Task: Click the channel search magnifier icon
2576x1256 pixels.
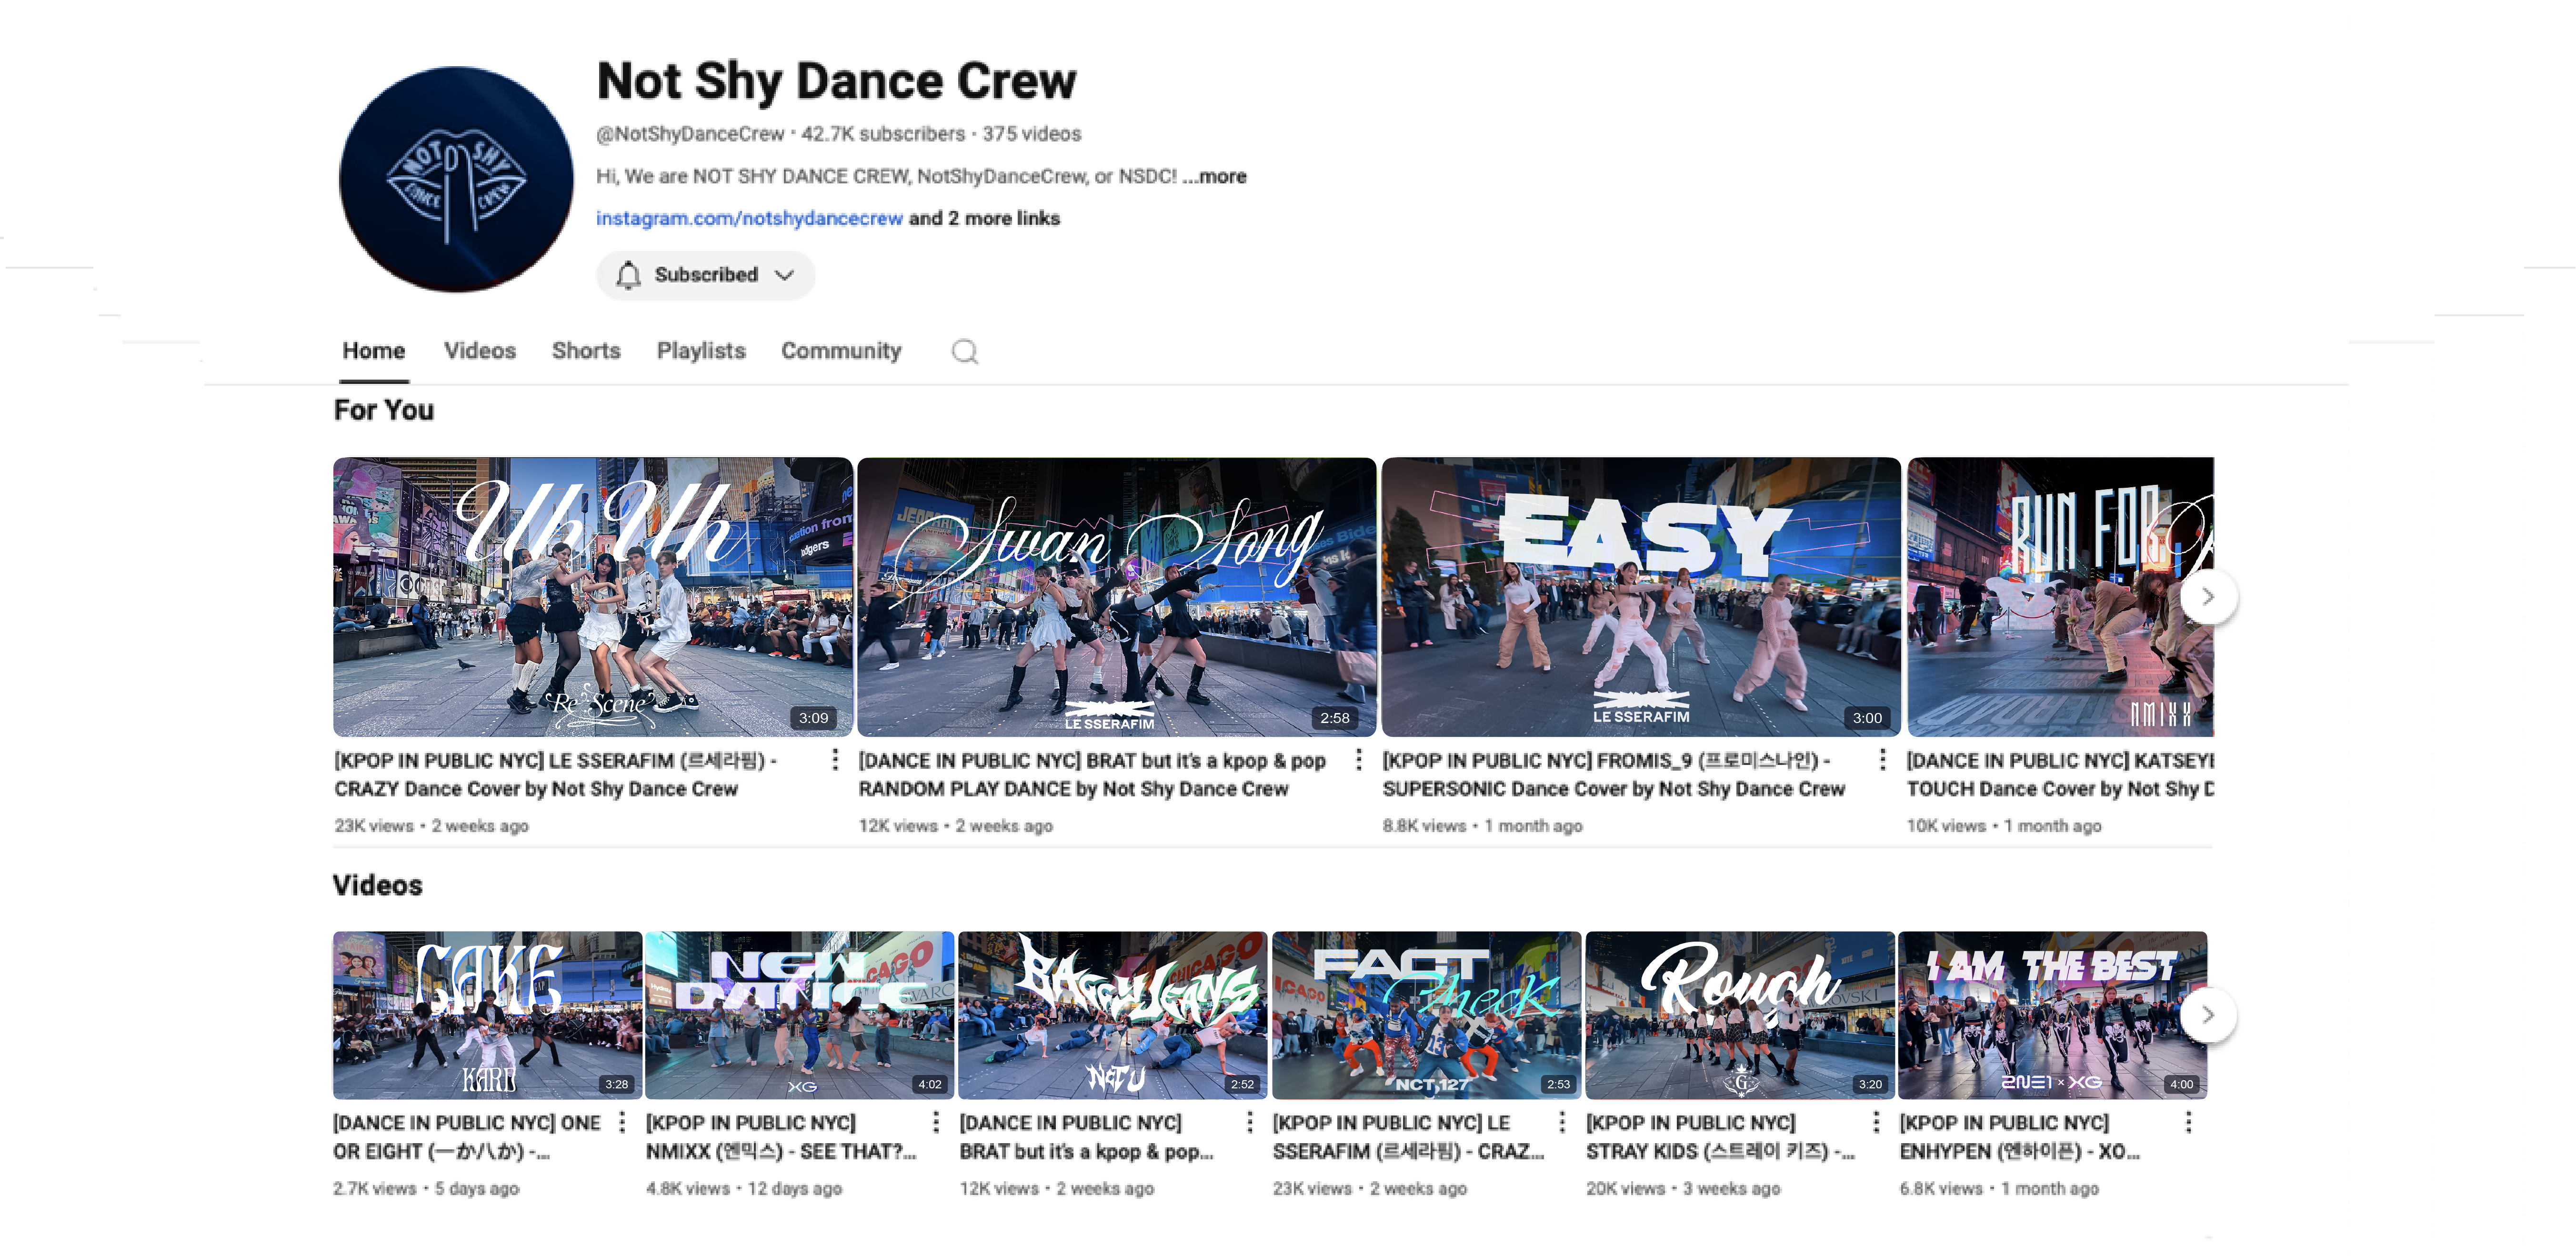Action: point(964,351)
